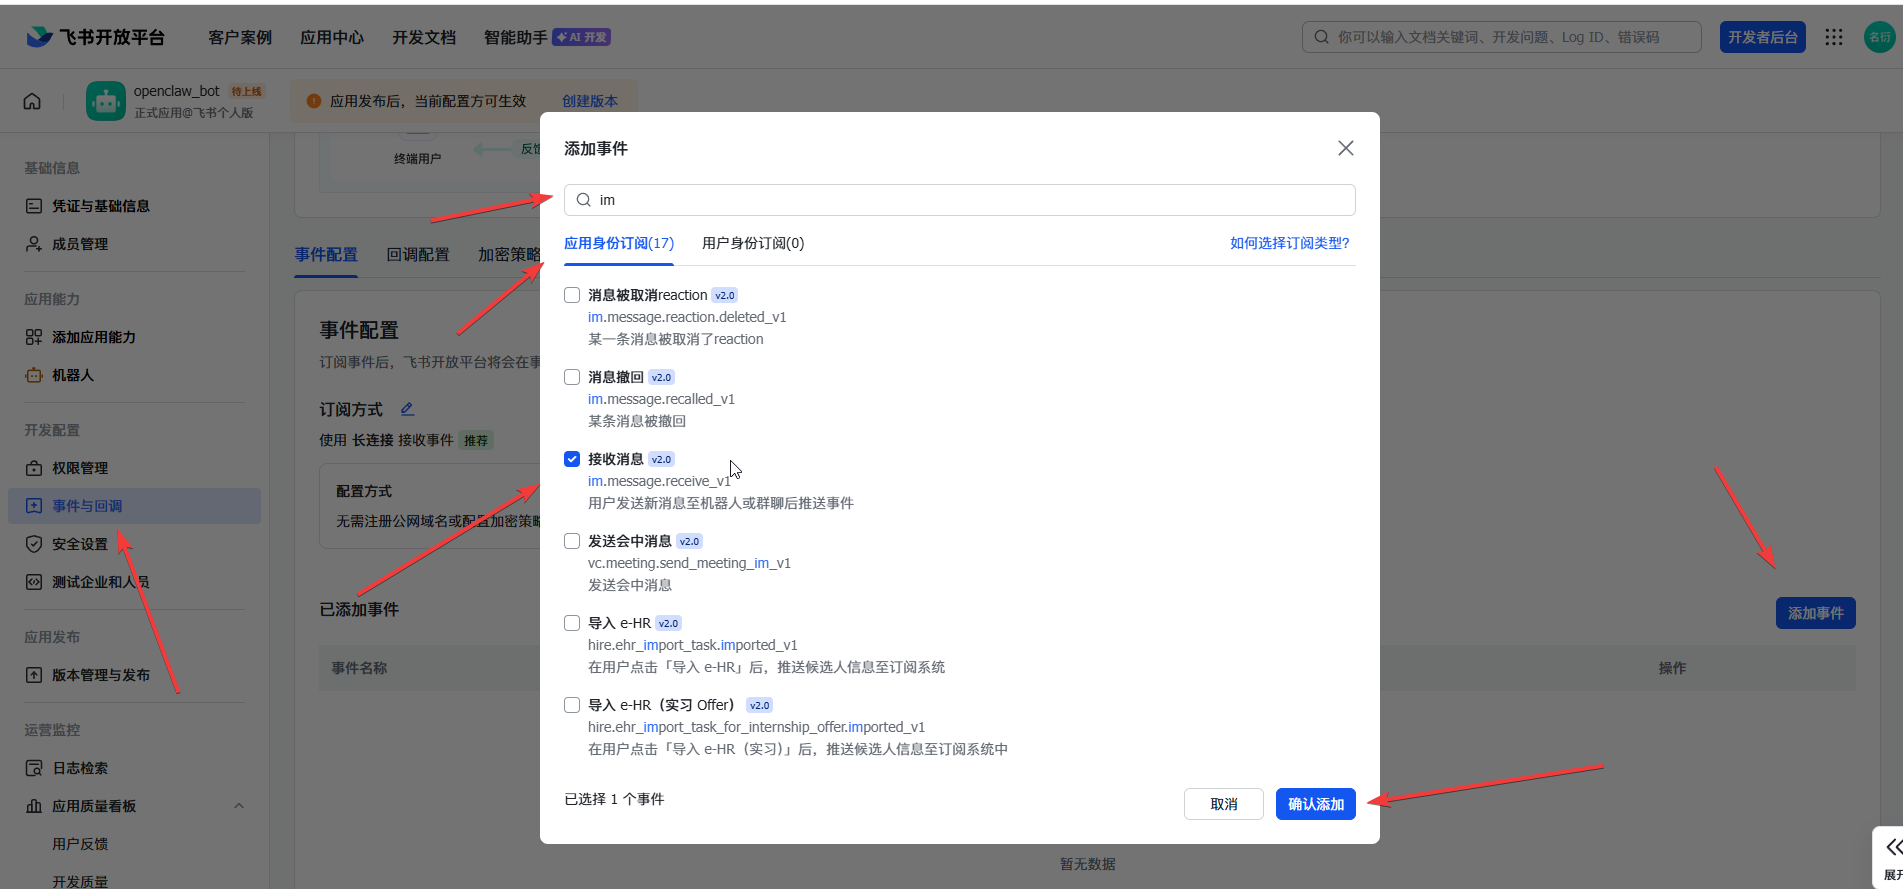This screenshot has height=889, width=1903.
Task: Switch to 用户身份订阅(0) tab
Action: pyautogui.click(x=752, y=243)
